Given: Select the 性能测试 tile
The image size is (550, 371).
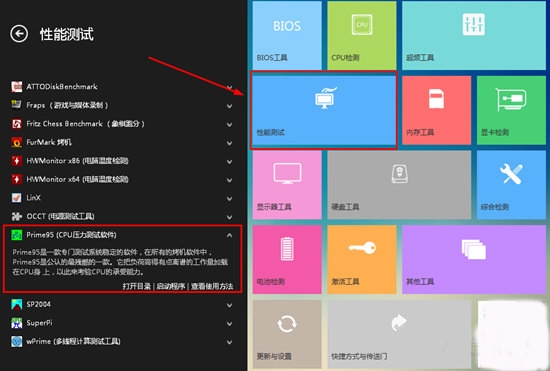Looking at the screenshot, I should [324, 110].
